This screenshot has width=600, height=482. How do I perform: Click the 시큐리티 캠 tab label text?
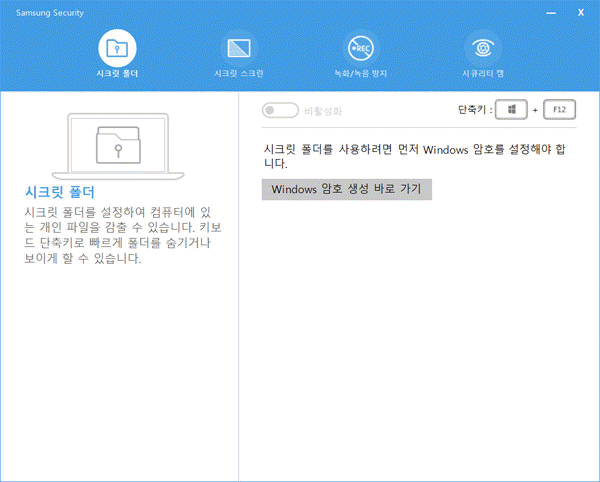483,73
